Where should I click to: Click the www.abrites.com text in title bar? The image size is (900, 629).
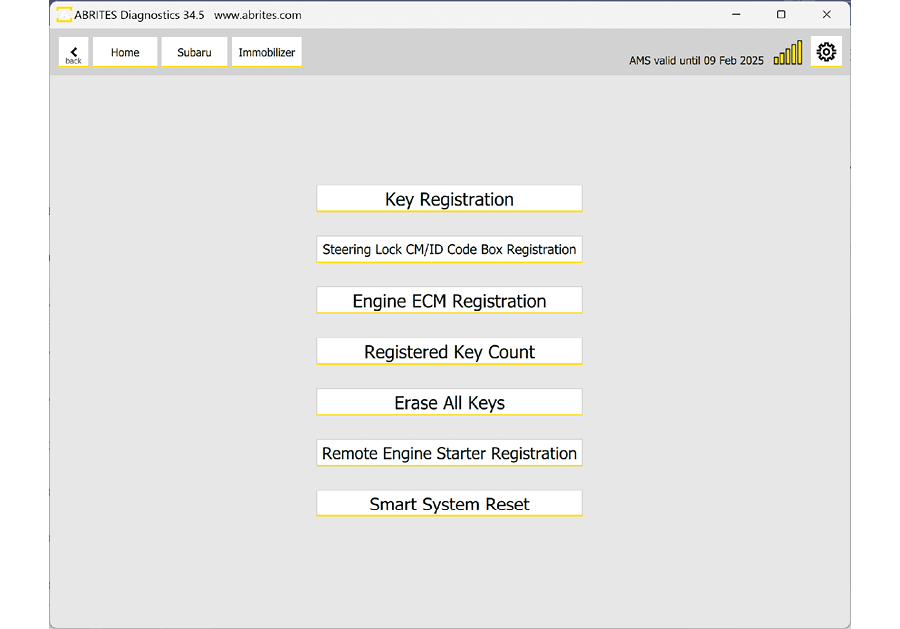click(x=257, y=15)
